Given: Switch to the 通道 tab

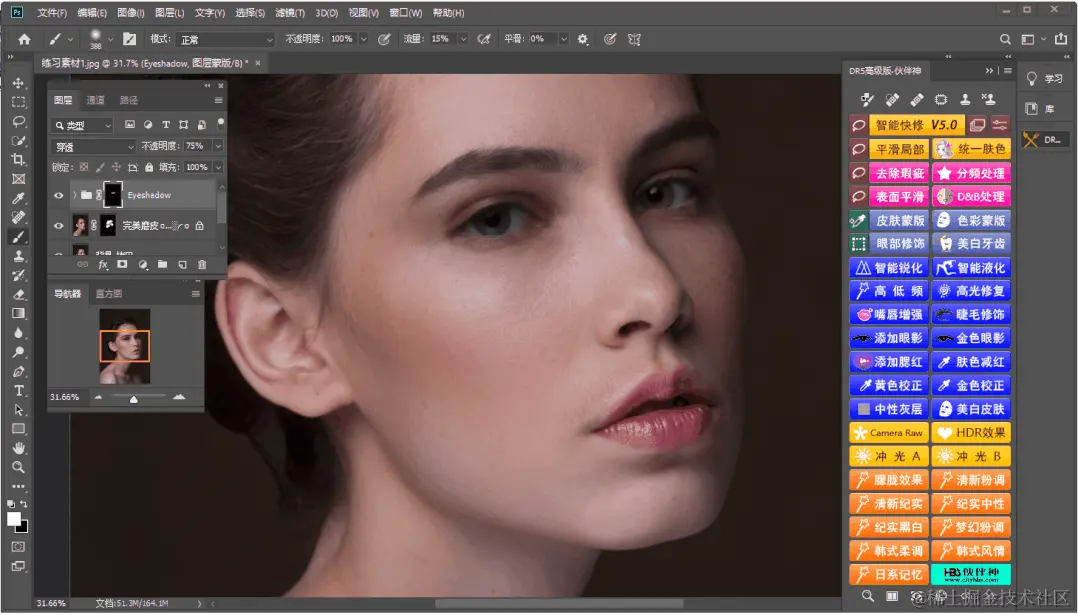Looking at the screenshot, I should click(x=95, y=100).
